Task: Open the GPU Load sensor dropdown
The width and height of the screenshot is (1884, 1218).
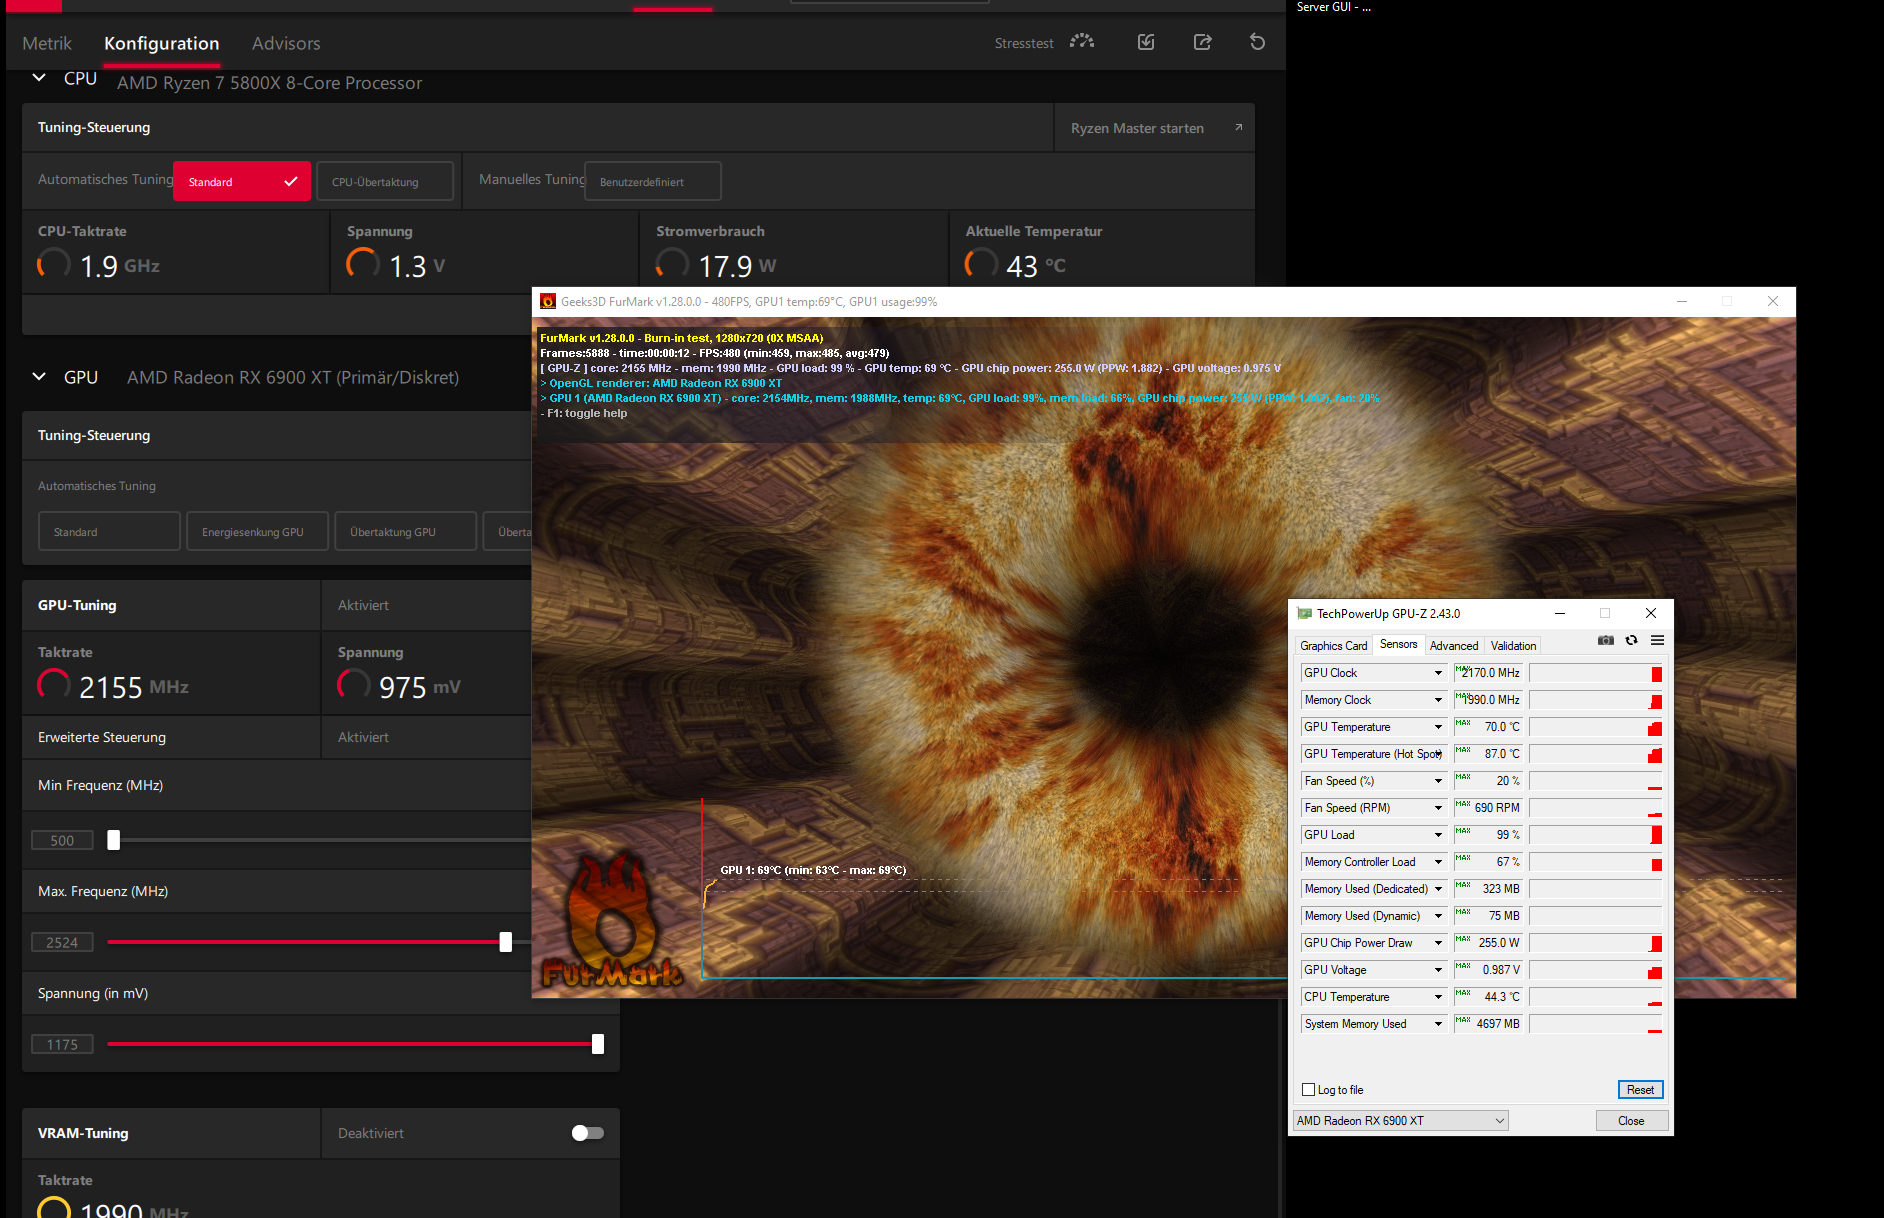Action: (x=1438, y=835)
